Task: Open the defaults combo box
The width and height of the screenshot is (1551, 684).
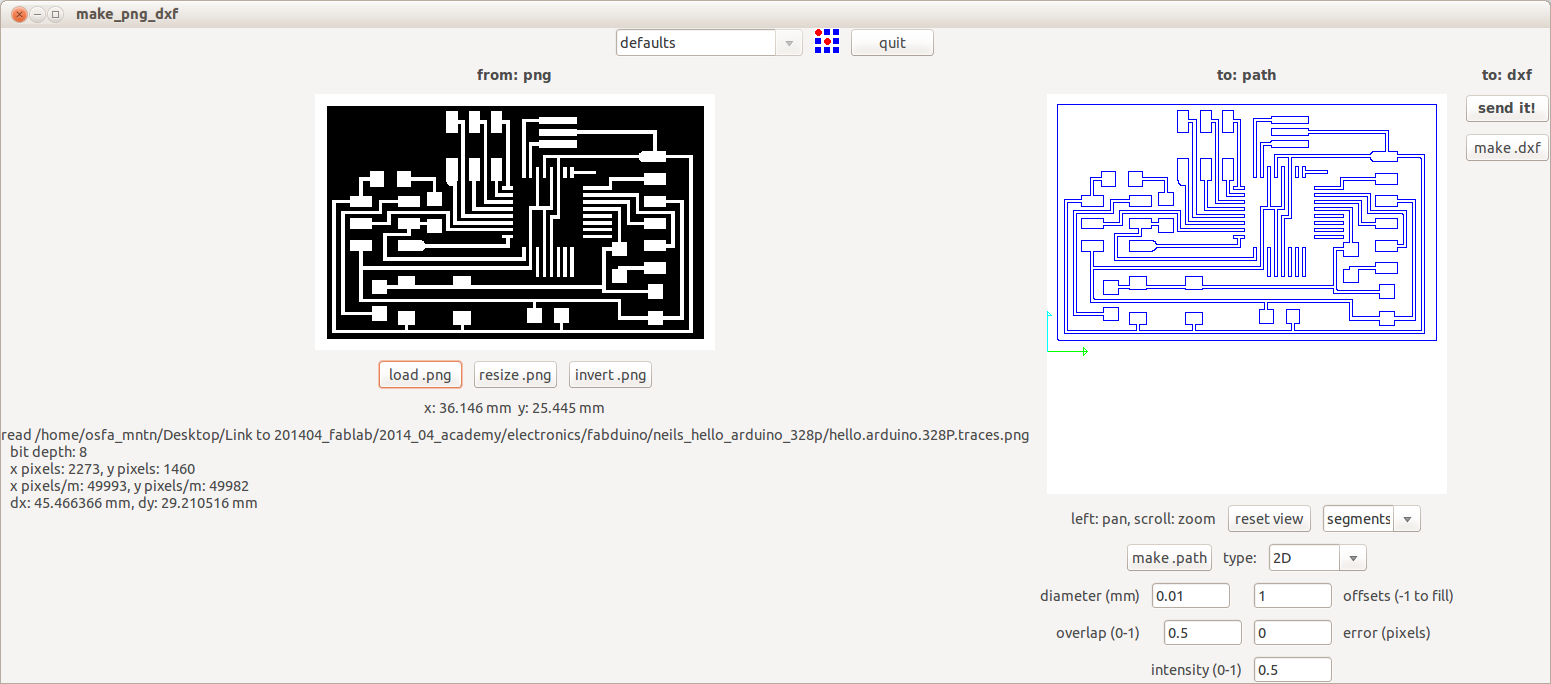Action: click(709, 43)
